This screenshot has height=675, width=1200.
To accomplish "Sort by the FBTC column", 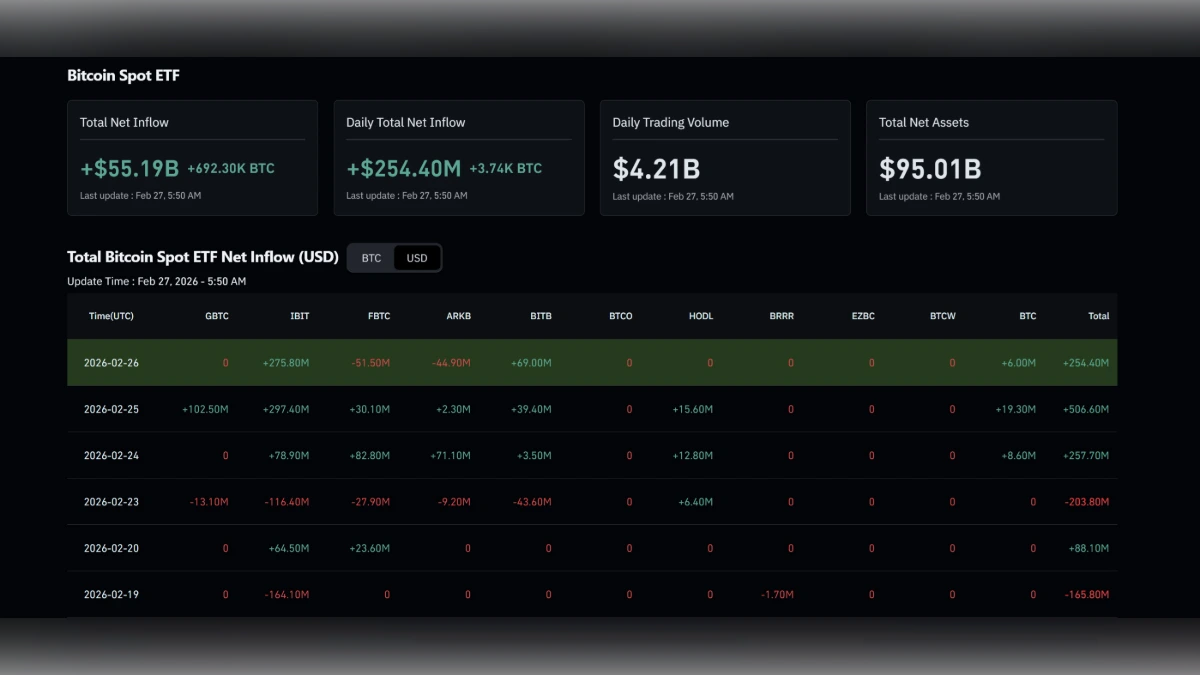I will pyautogui.click(x=379, y=315).
